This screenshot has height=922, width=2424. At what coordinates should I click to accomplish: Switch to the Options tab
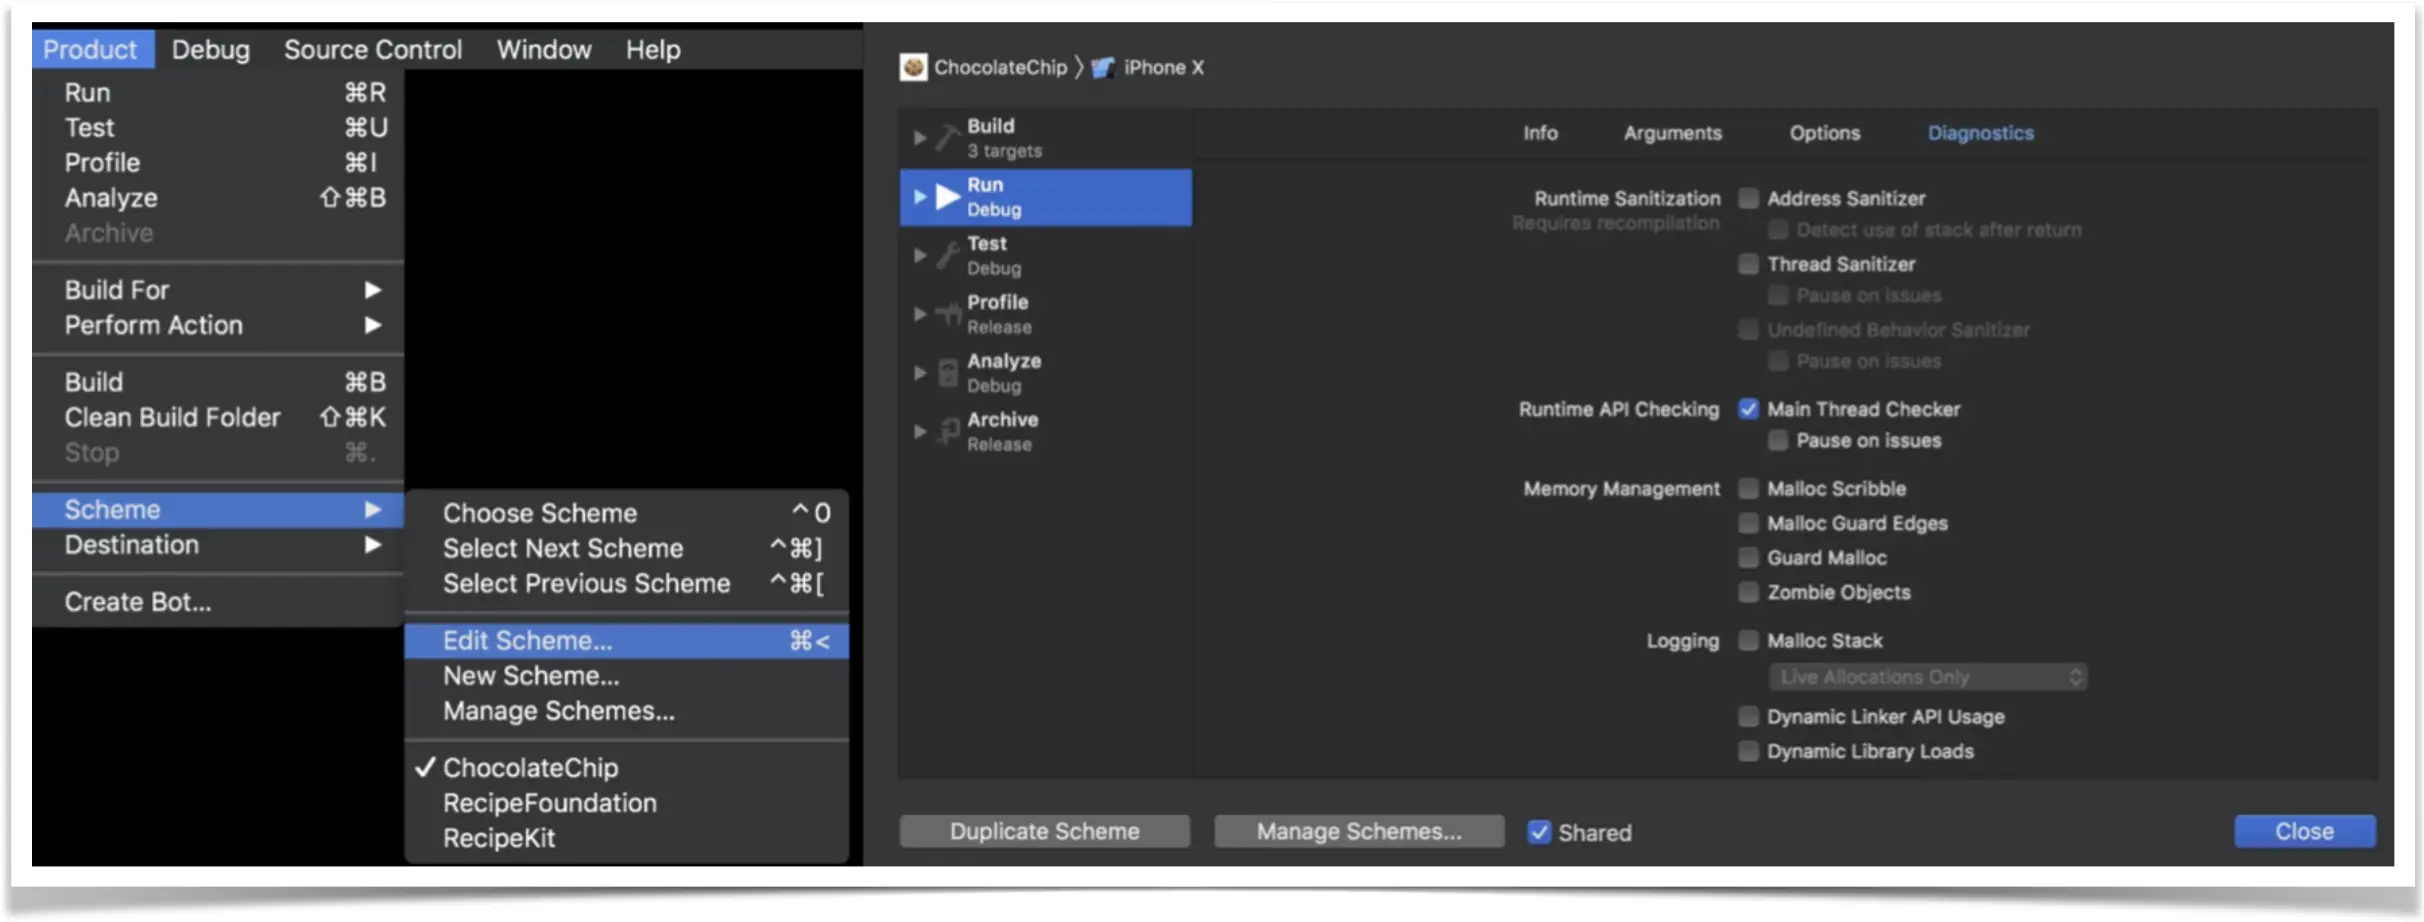click(x=1824, y=133)
